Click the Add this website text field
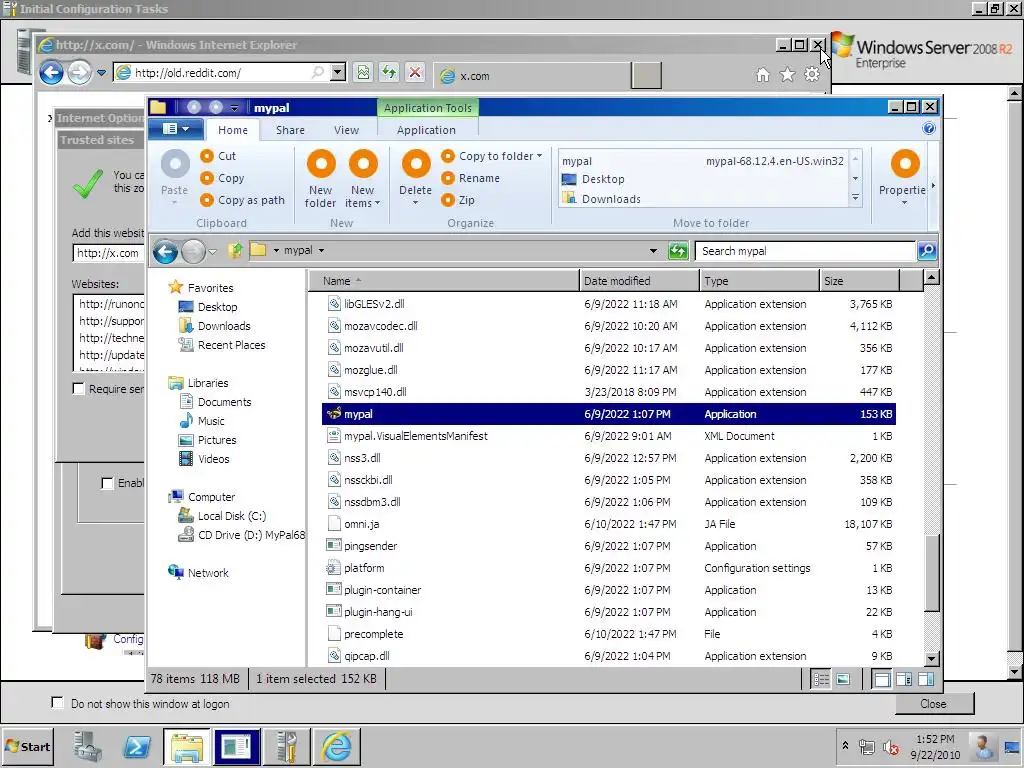 point(108,253)
